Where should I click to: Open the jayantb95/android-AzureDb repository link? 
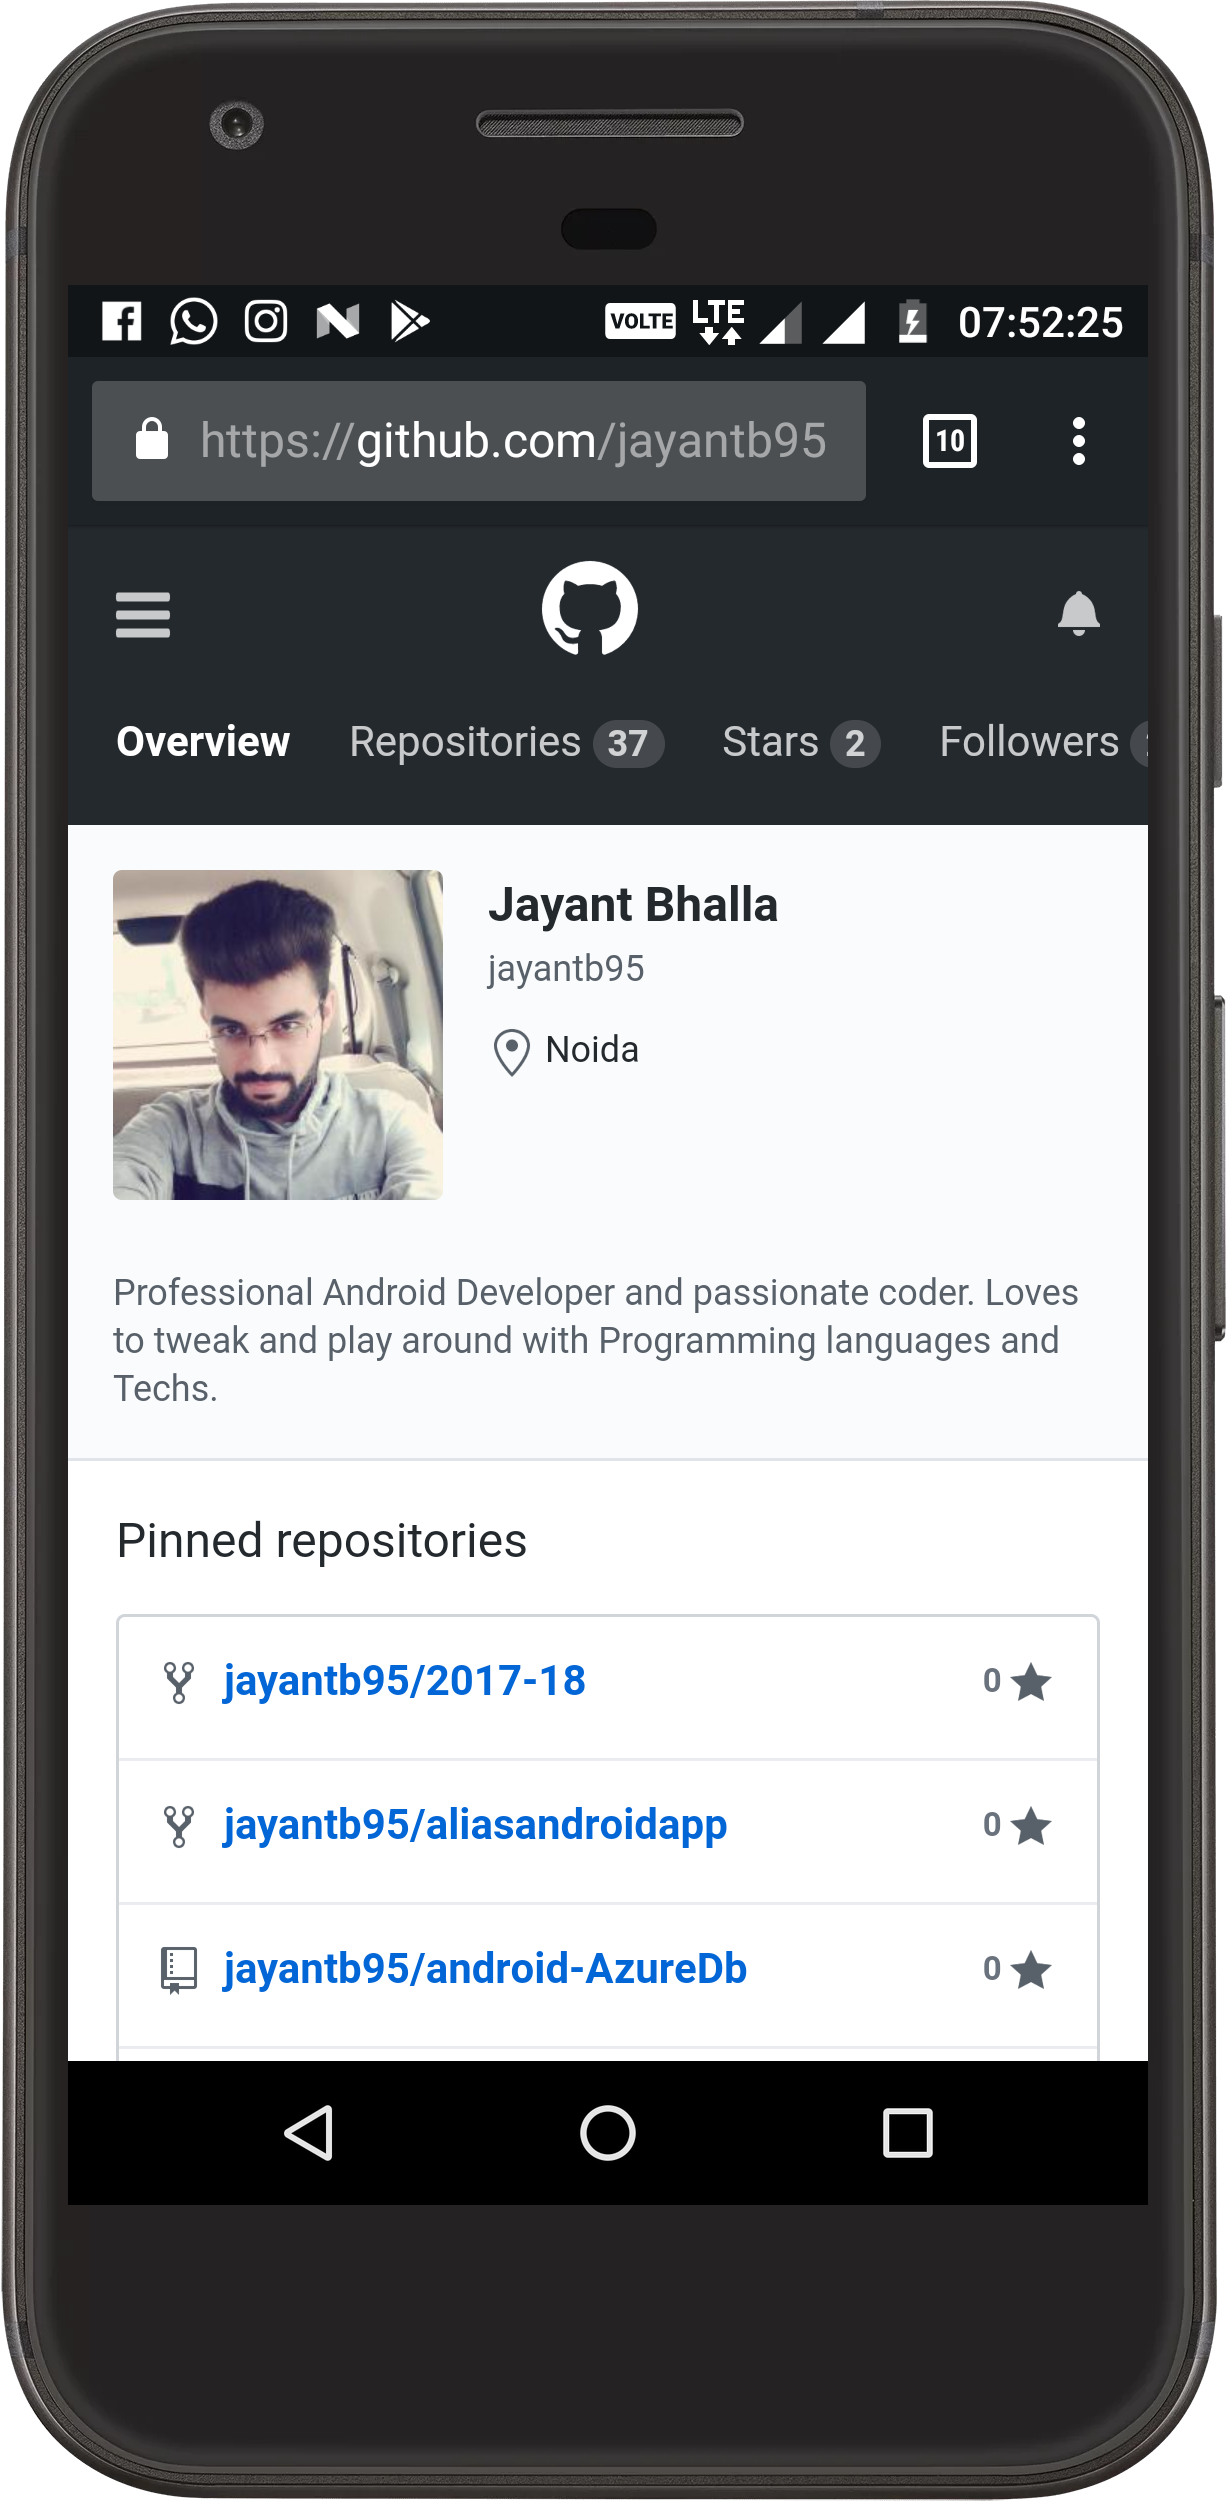(485, 1969)
